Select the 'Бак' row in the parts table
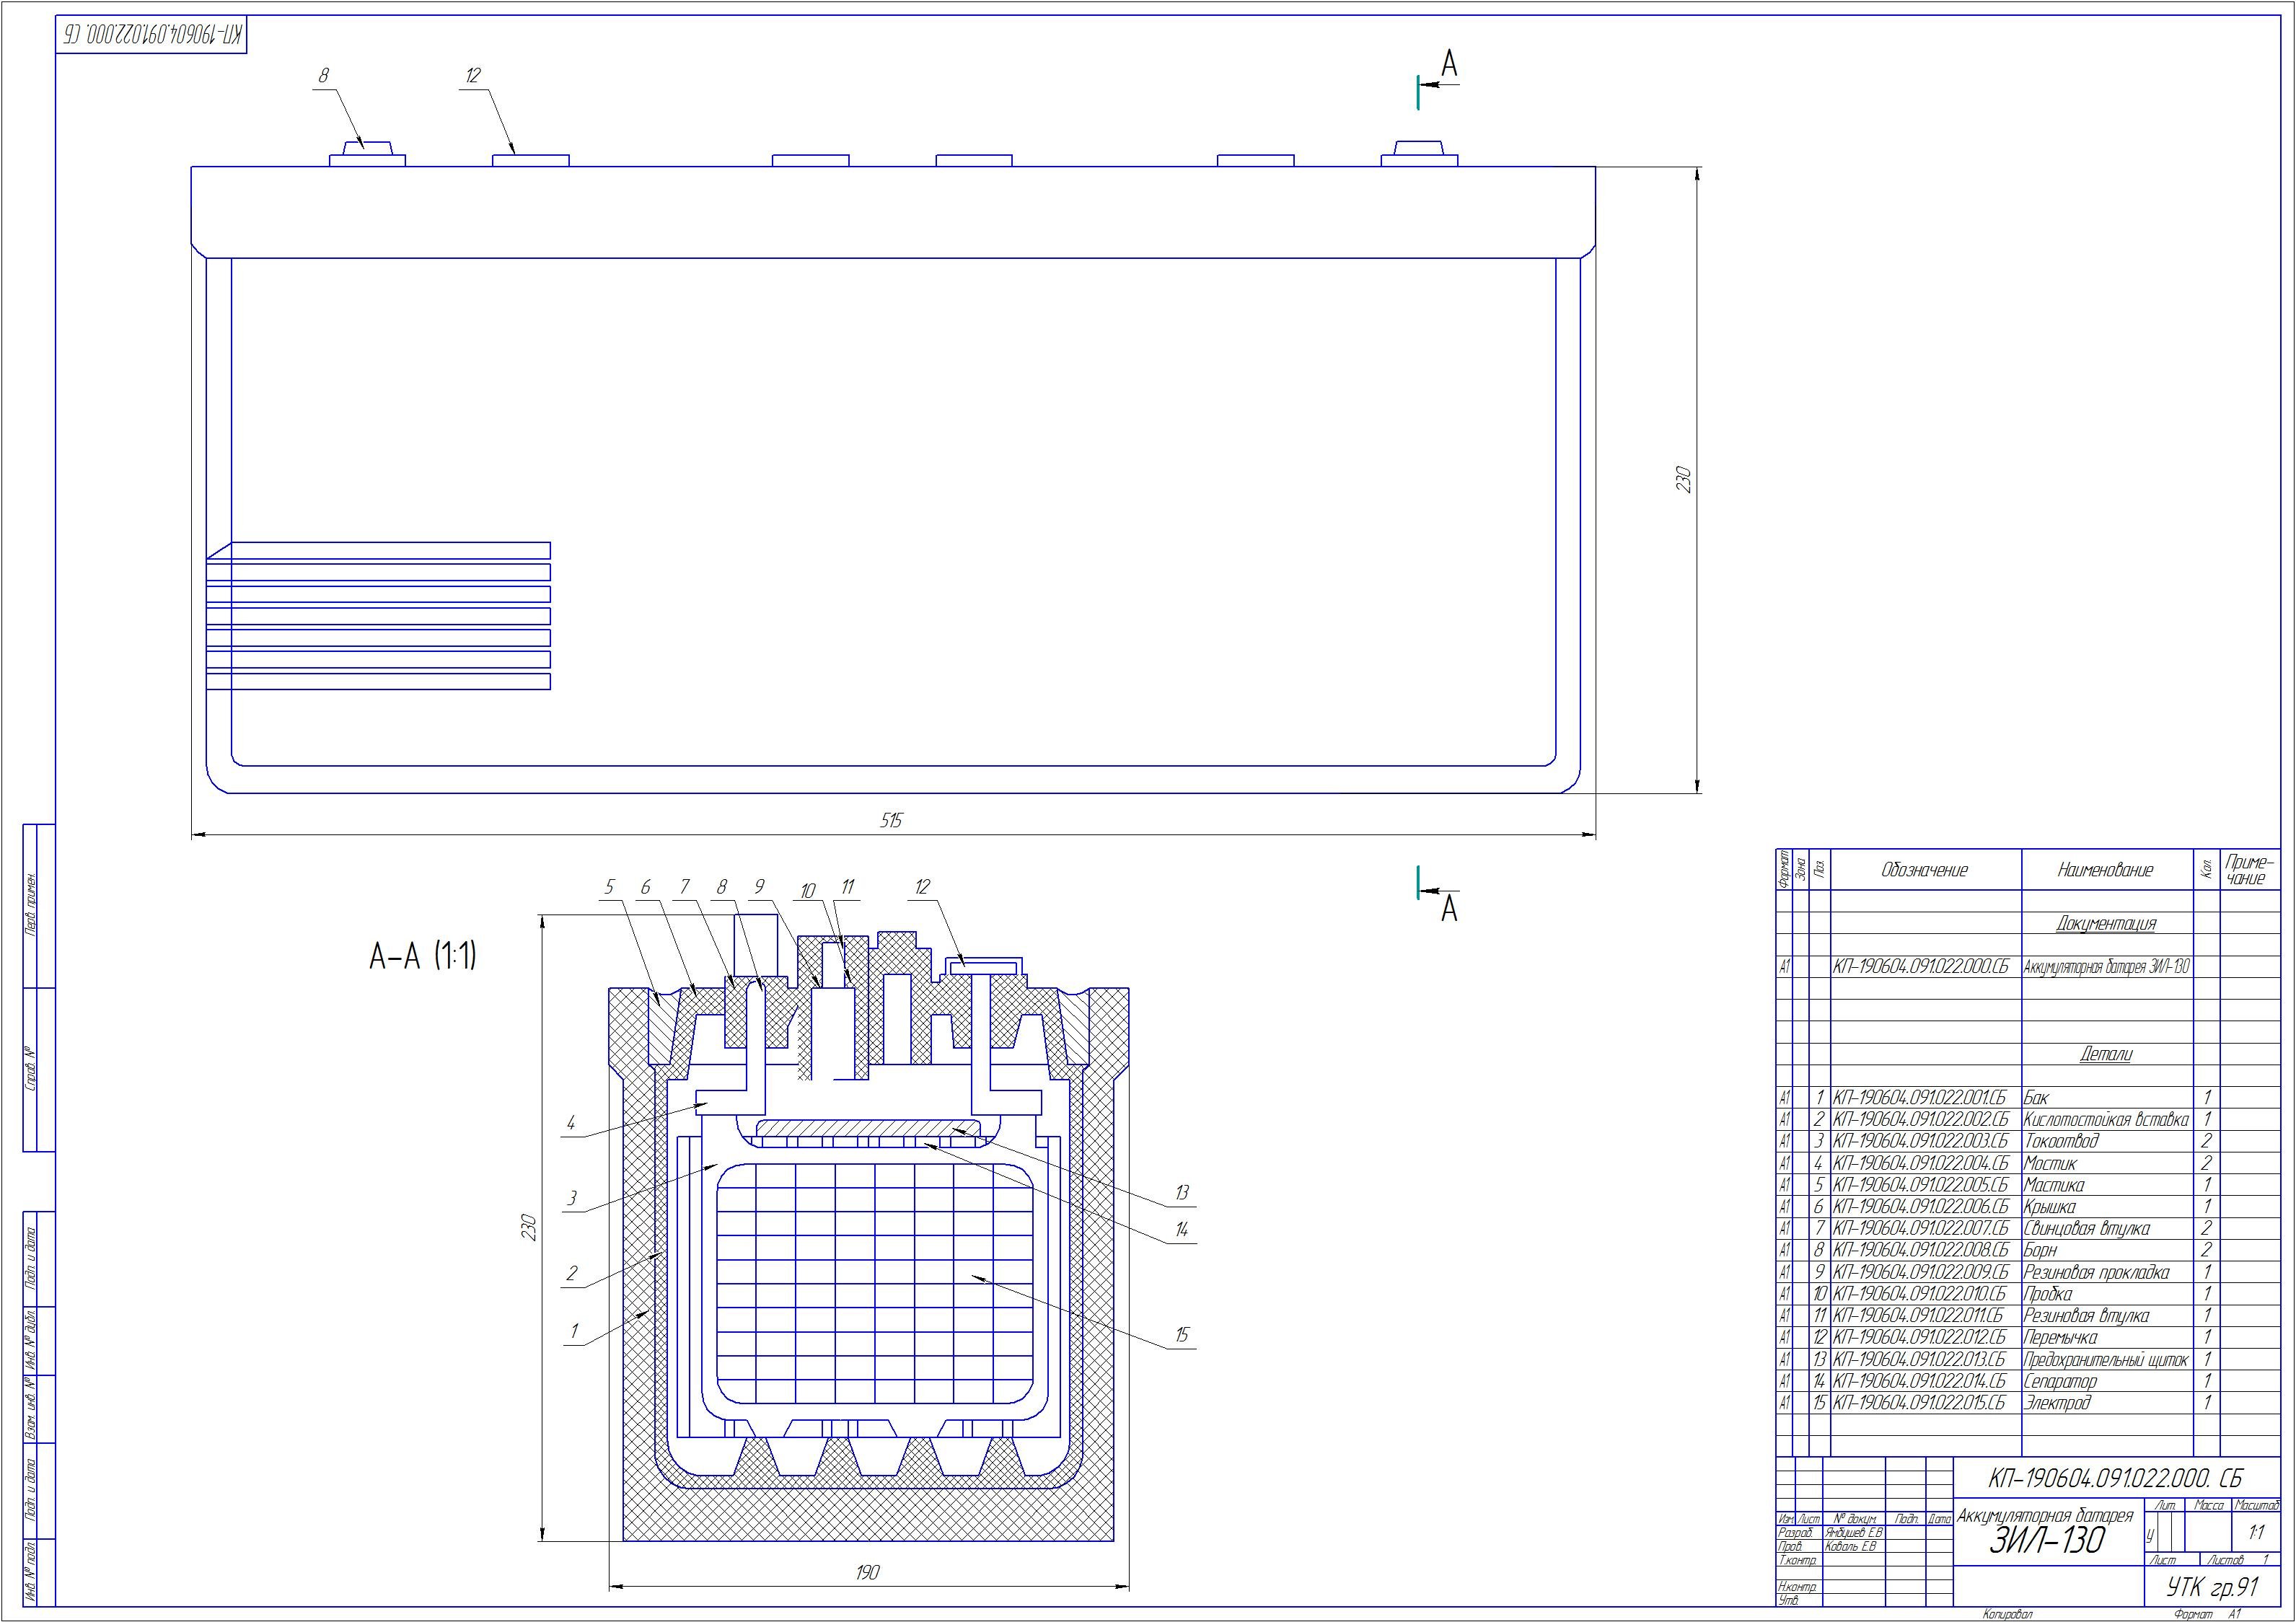The image size is (2296, 1622). point(2036,1098)
